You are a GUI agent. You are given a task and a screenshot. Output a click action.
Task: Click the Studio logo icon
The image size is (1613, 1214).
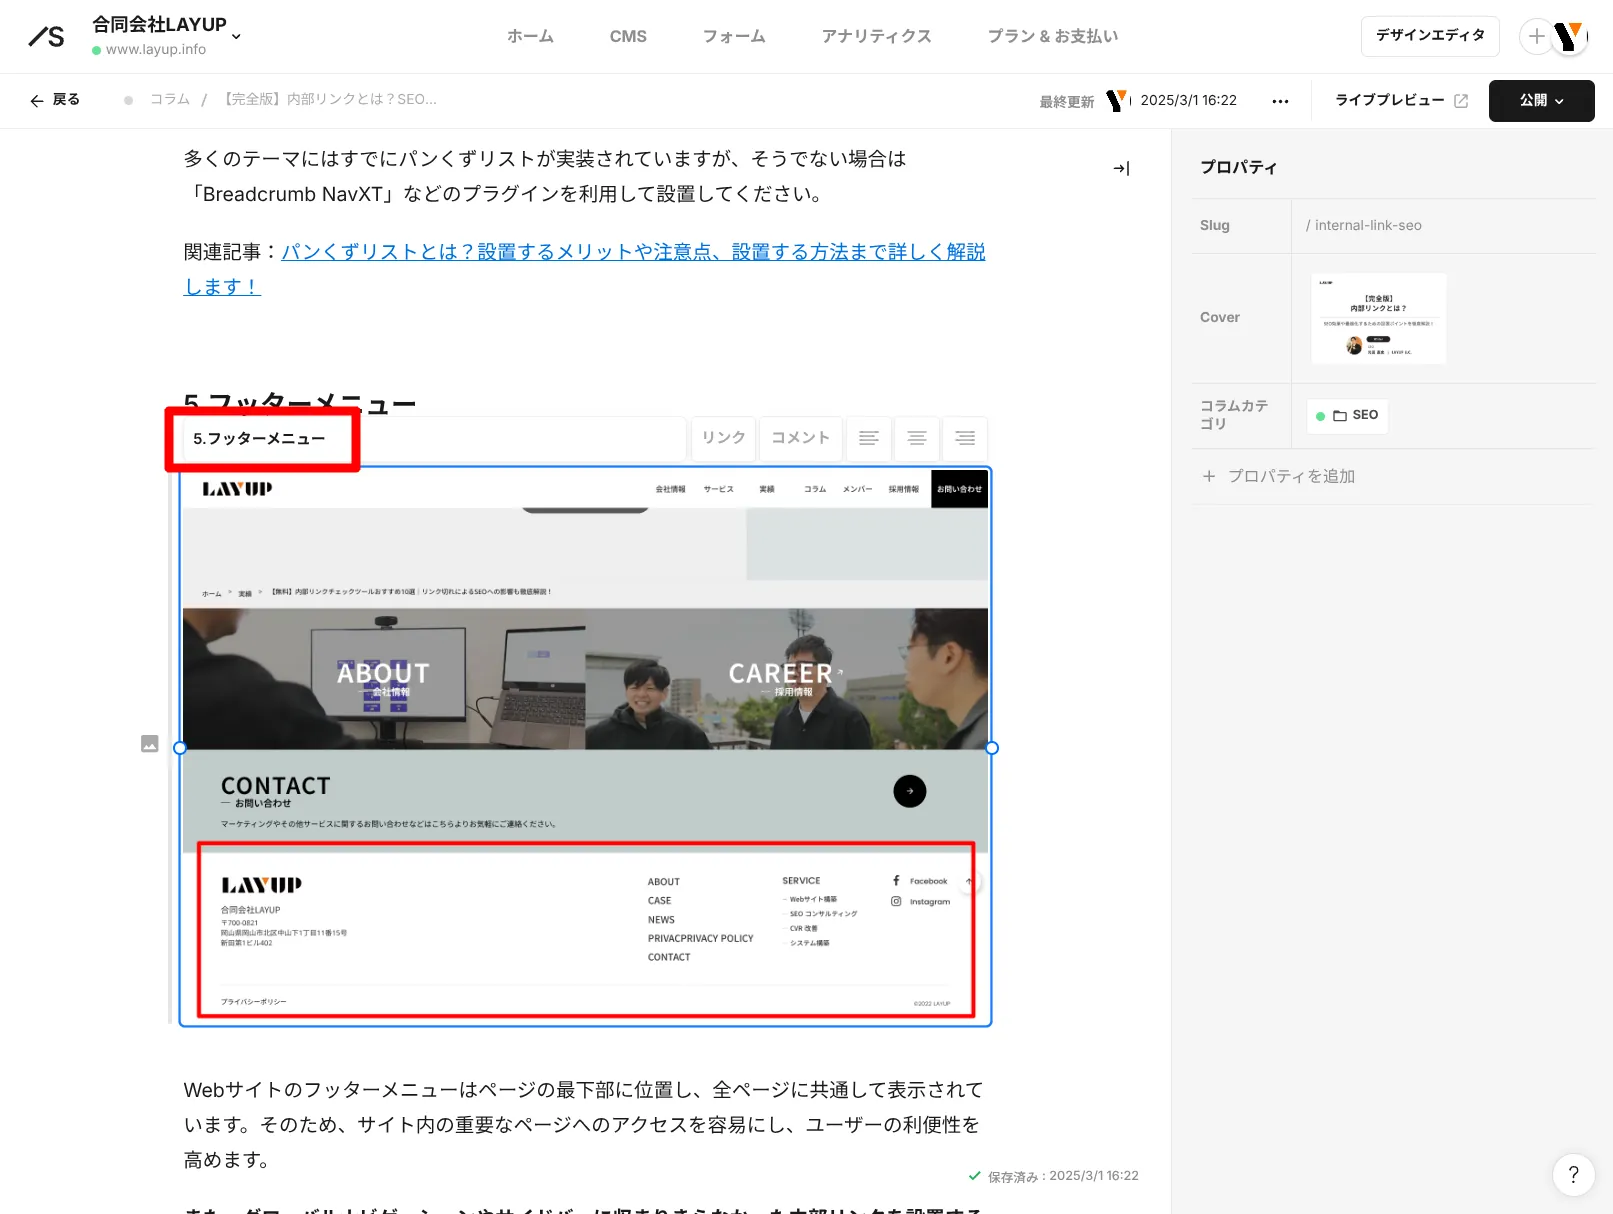point(46,37)
